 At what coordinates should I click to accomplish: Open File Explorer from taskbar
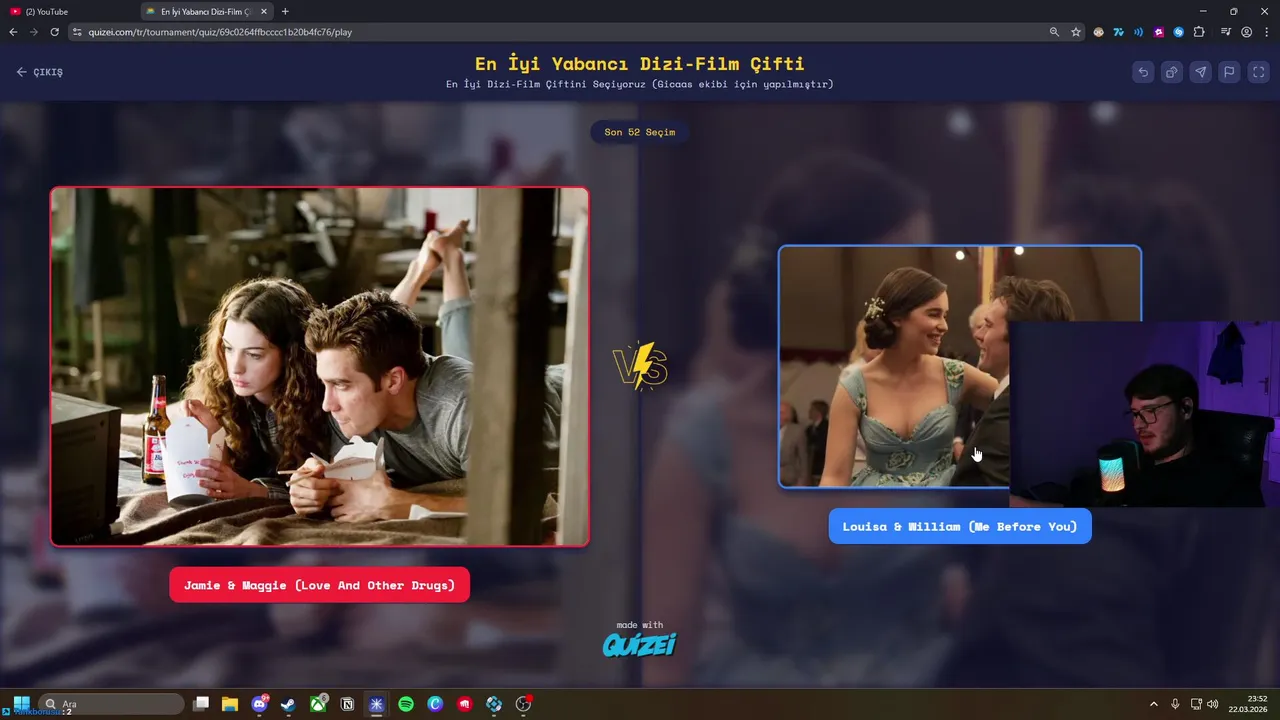coord(230,704)
